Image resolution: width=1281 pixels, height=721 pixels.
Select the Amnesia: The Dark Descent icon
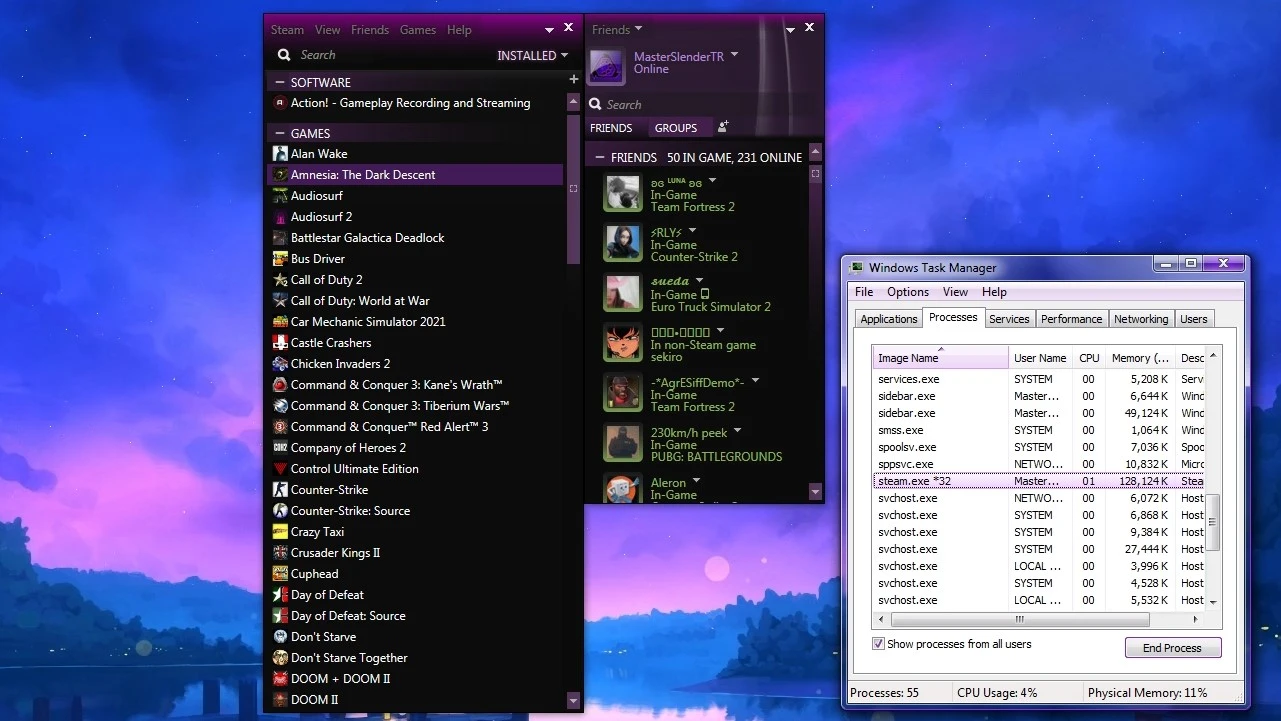(x=280, y=175)
